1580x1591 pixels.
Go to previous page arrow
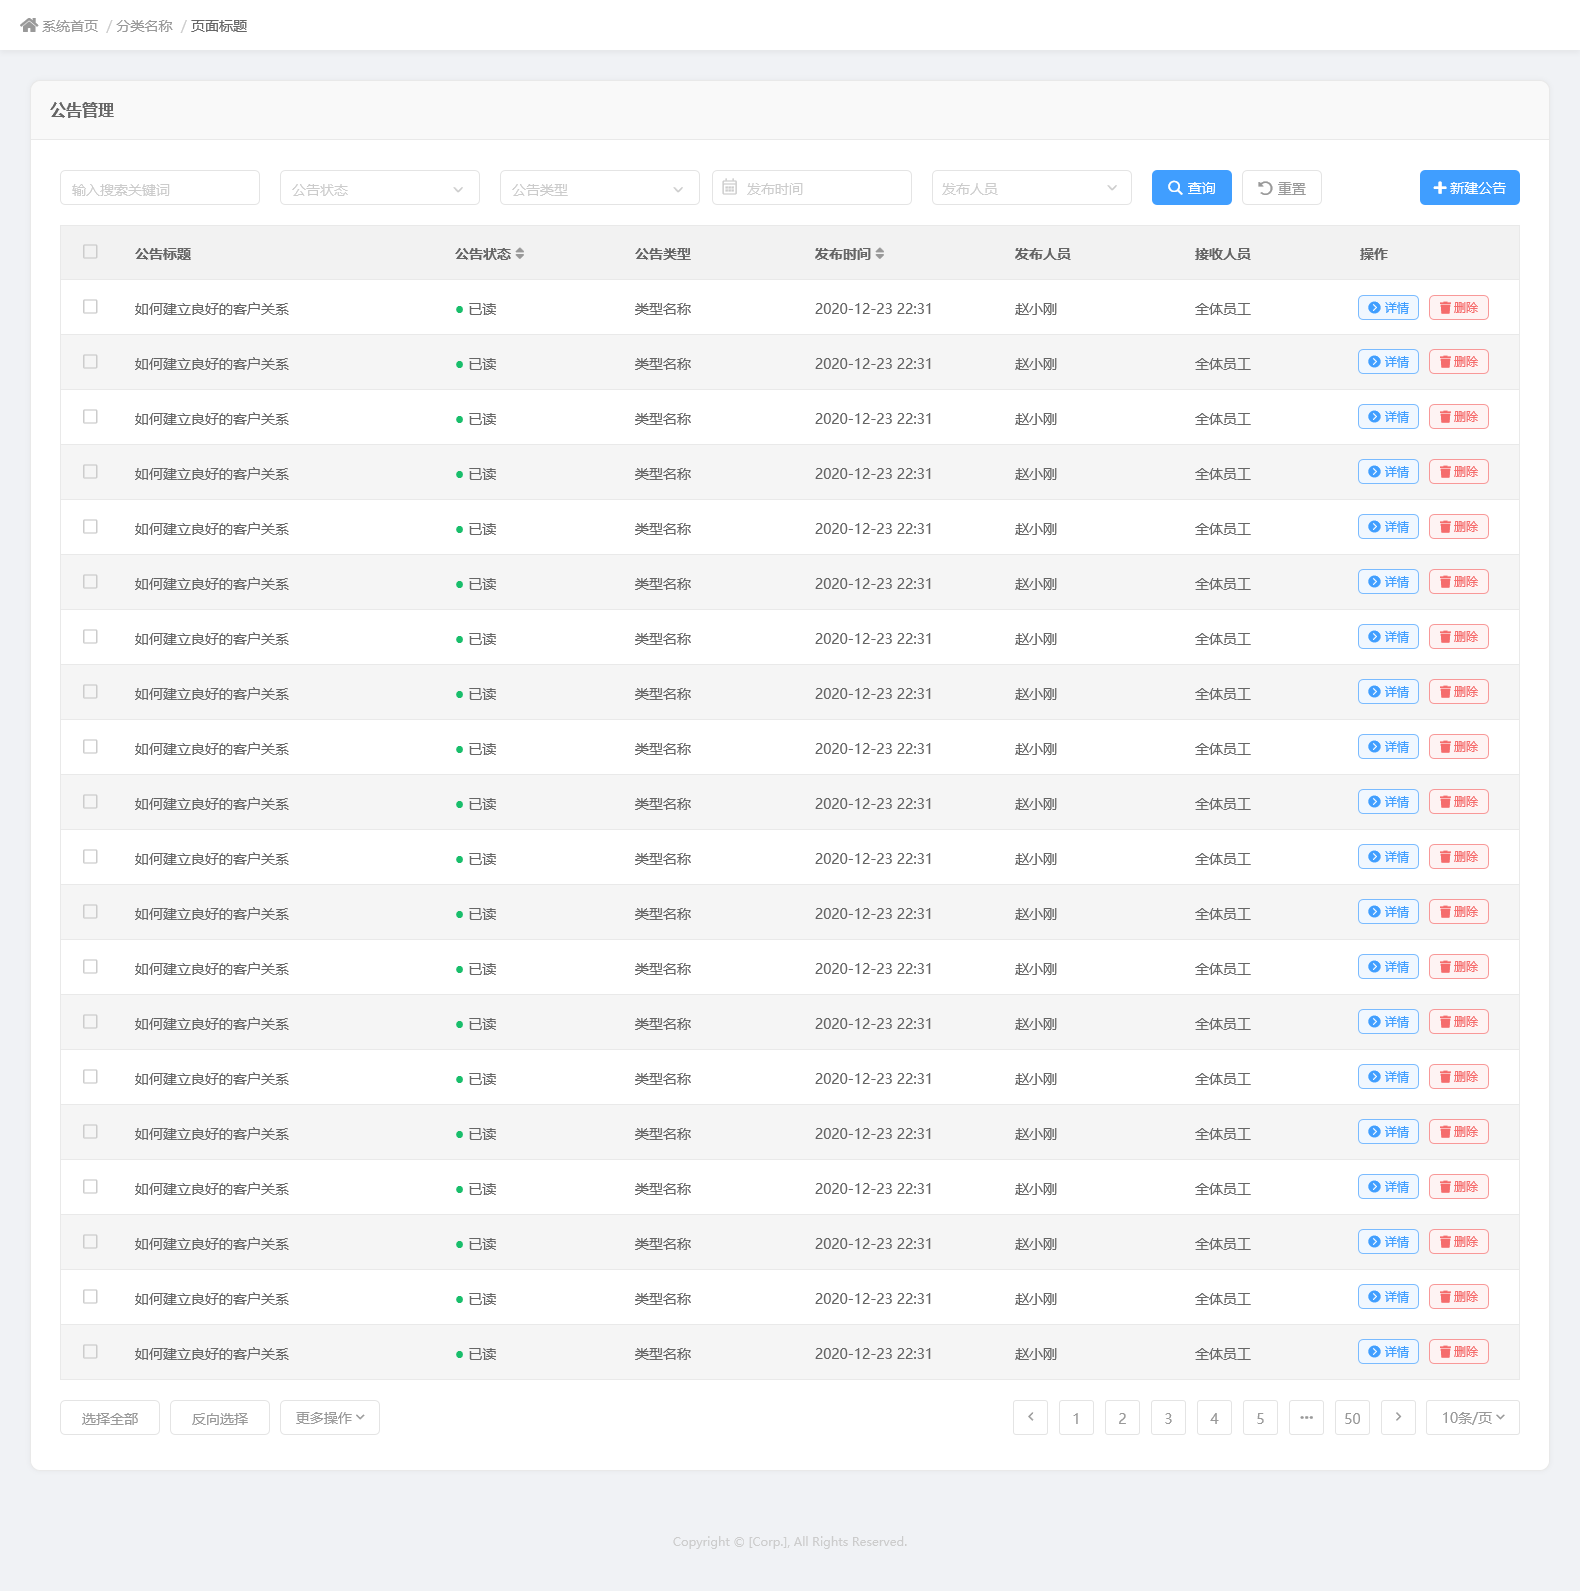tap(1031, 1418)
